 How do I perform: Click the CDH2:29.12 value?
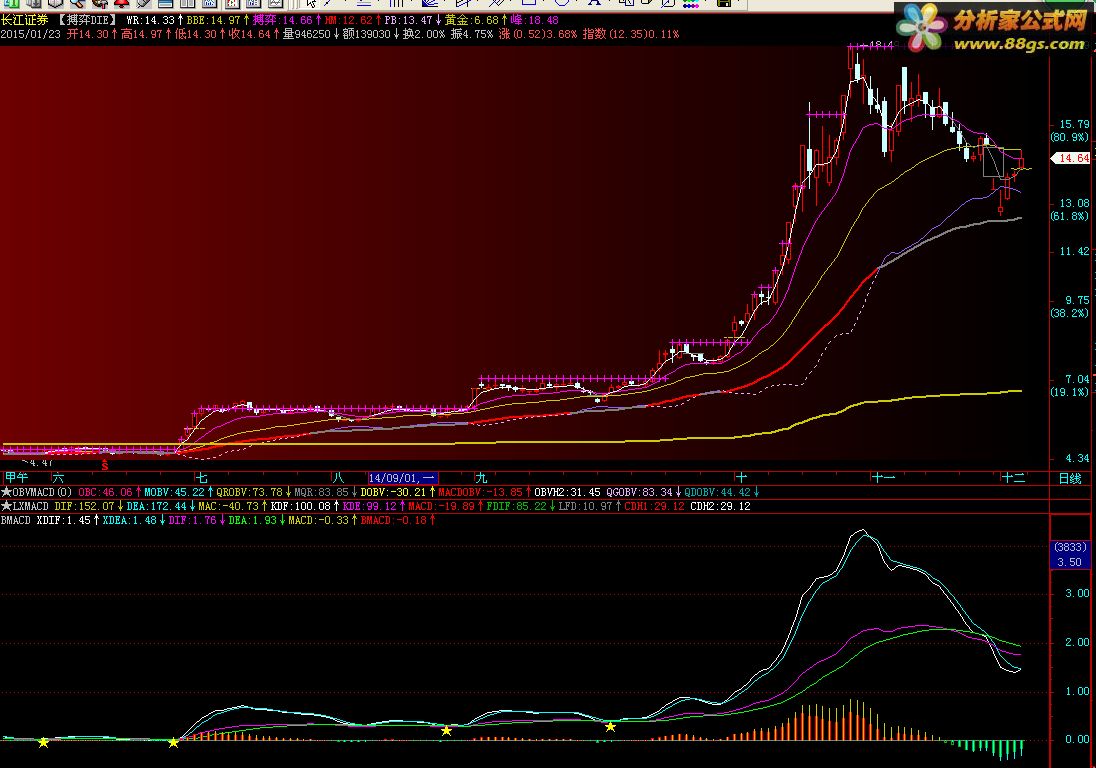[x=720, y=506]
